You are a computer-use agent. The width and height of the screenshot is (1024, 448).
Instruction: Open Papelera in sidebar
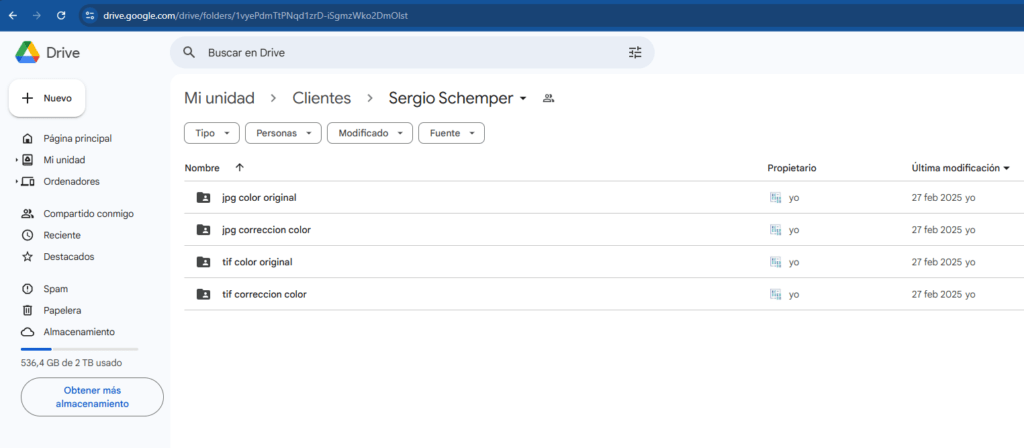coord(62,310)
